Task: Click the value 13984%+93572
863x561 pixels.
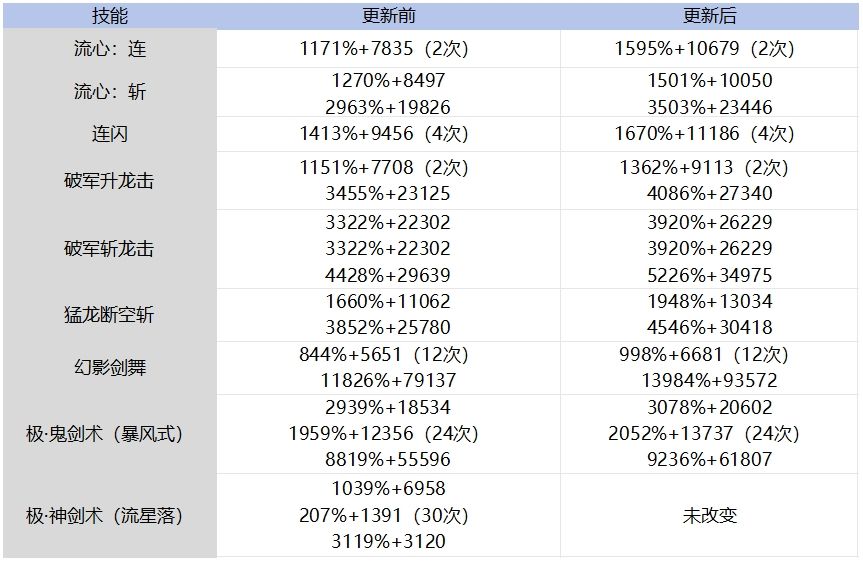Action: click(709, 380)
